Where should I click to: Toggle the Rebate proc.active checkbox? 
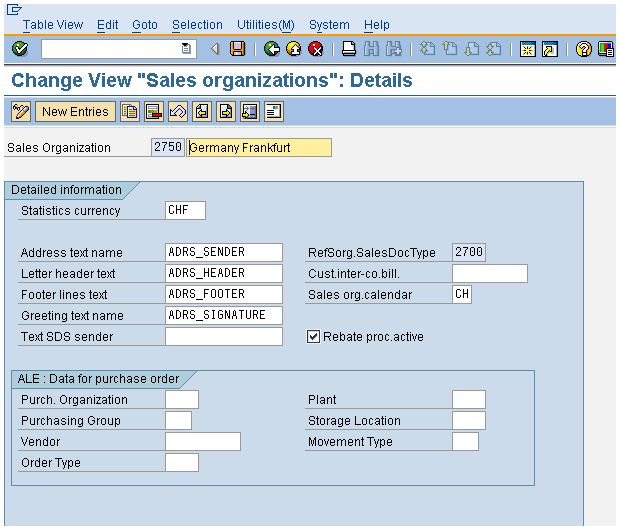pyautogui.click(x=314, y=337)
